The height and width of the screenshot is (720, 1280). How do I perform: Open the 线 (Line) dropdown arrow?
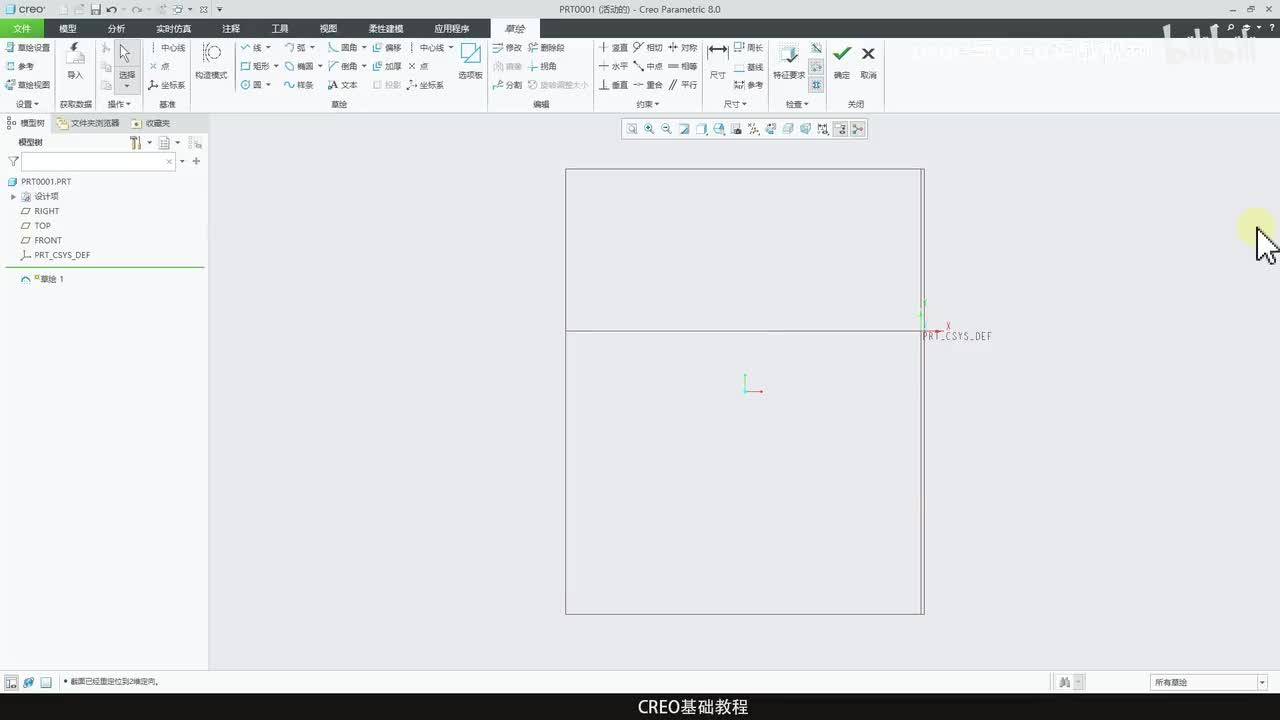tap(269, 47)
